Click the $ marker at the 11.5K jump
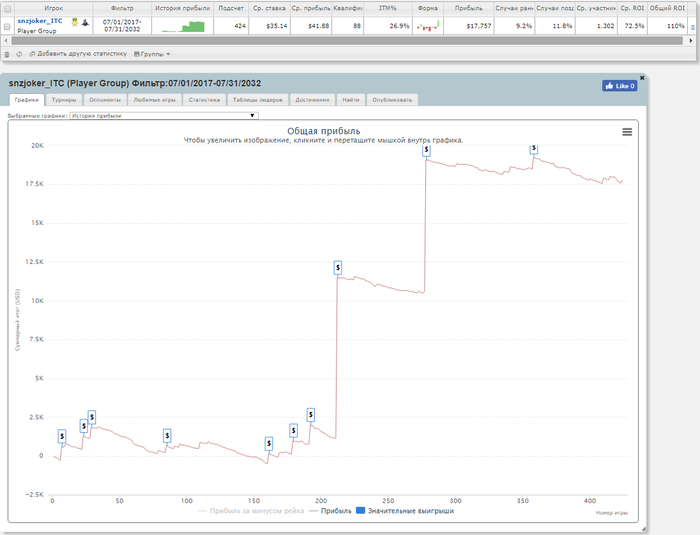The height and width of the screenshot is (535, 700). 338,268
